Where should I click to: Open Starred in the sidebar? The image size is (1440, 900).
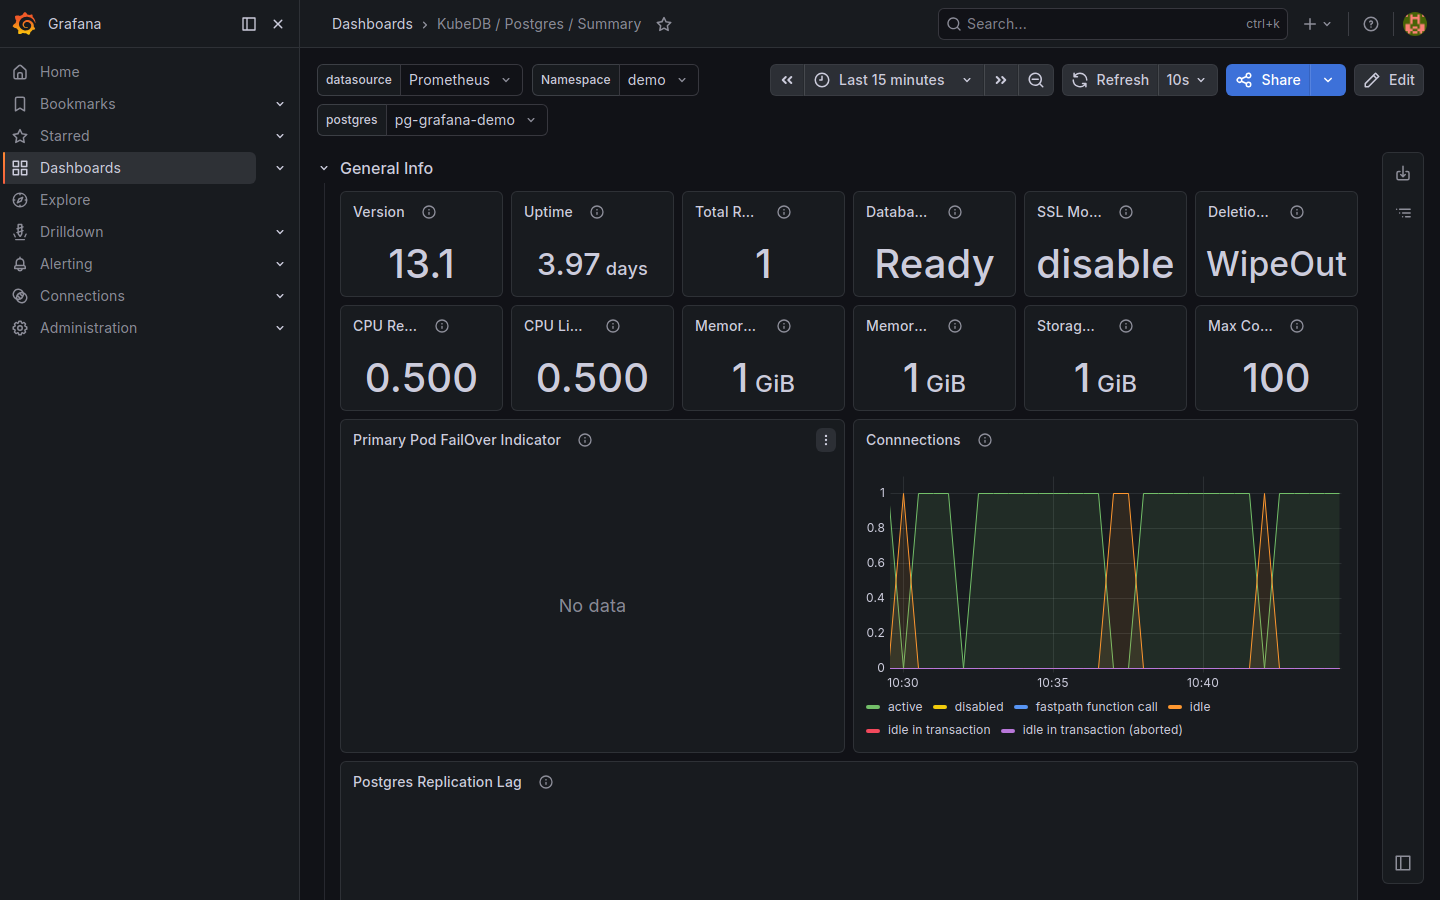[x=65, y=136]
